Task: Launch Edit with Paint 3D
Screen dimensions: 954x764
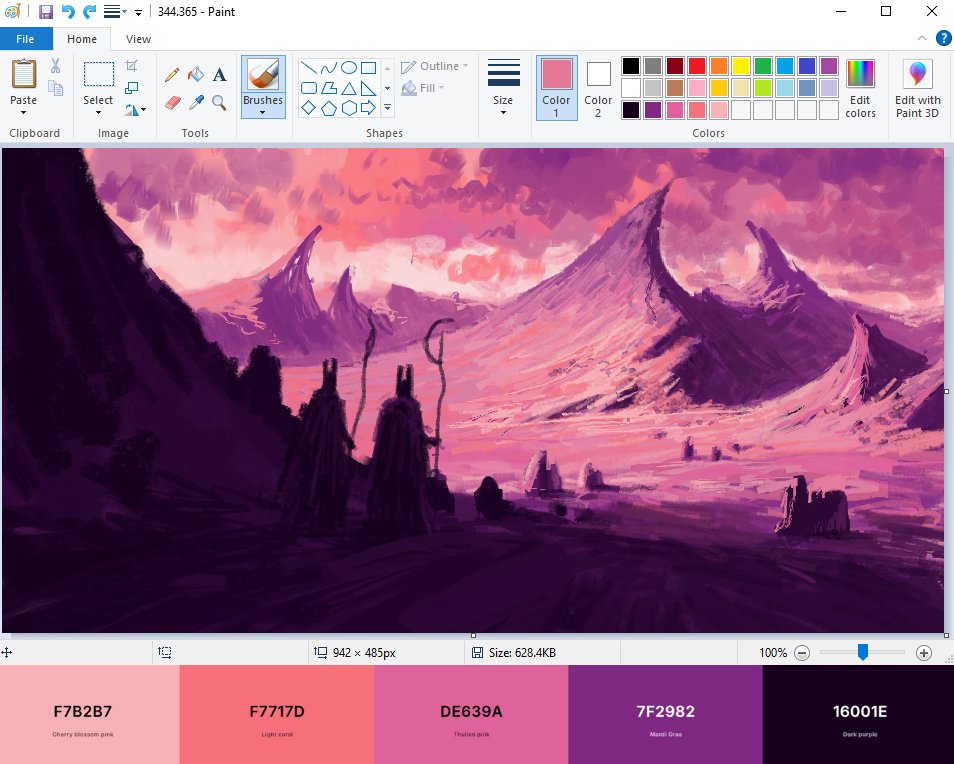Action: click(x=917, y=88)
